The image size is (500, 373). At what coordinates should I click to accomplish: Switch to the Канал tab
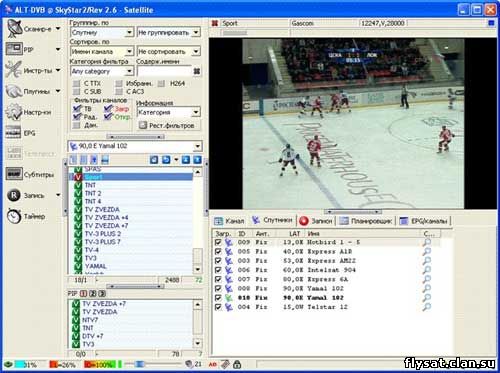point(229,221)
